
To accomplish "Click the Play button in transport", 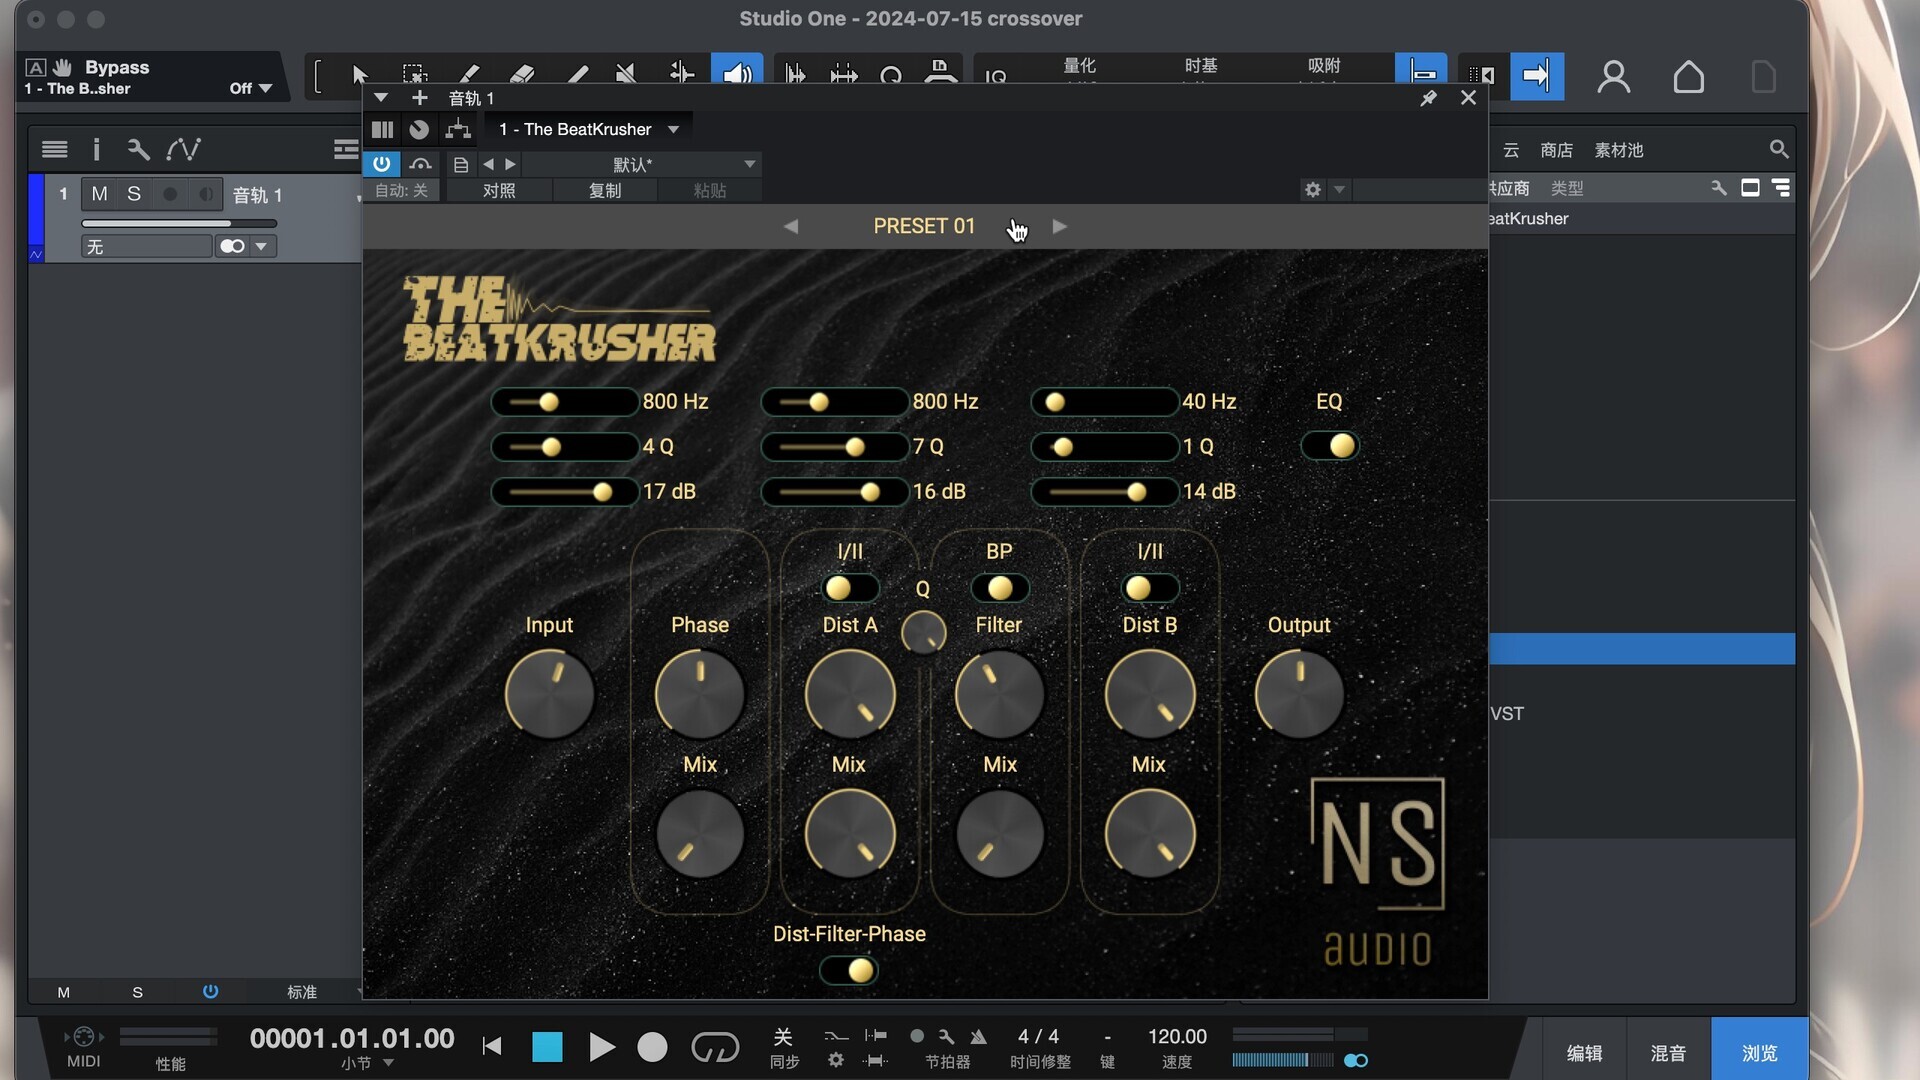I will point(601,1047).
